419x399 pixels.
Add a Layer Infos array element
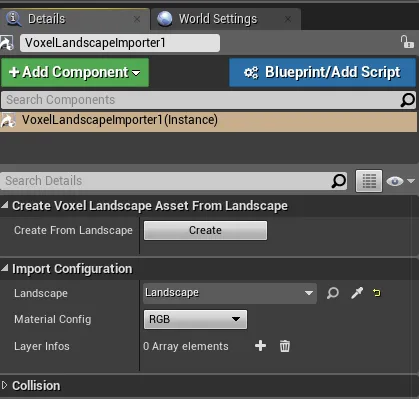260,346
